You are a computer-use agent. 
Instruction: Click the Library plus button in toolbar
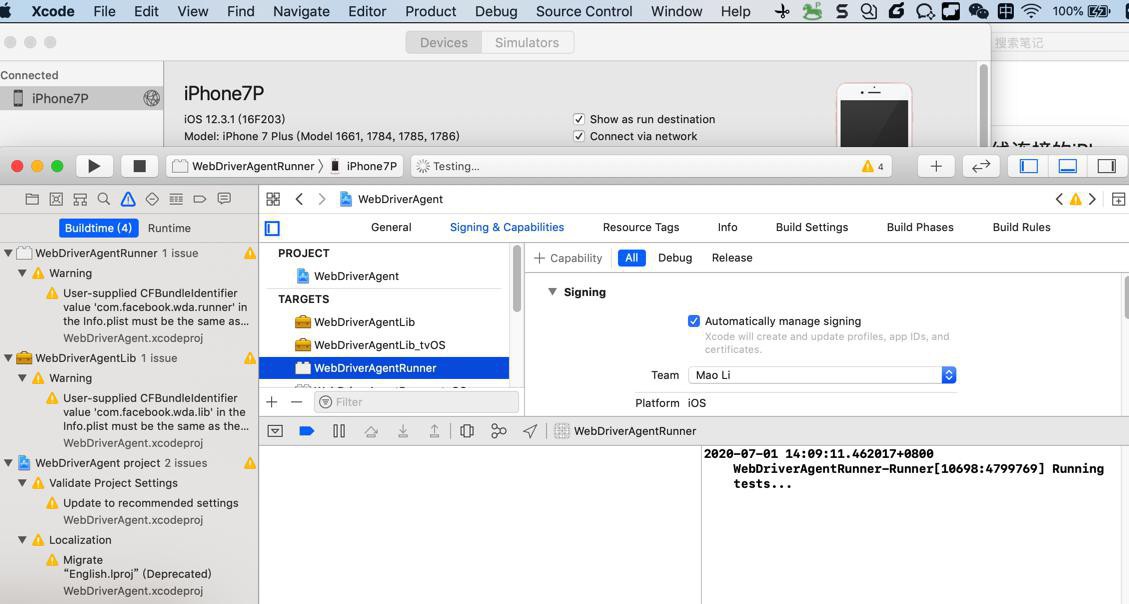click(x=936, y=166)
